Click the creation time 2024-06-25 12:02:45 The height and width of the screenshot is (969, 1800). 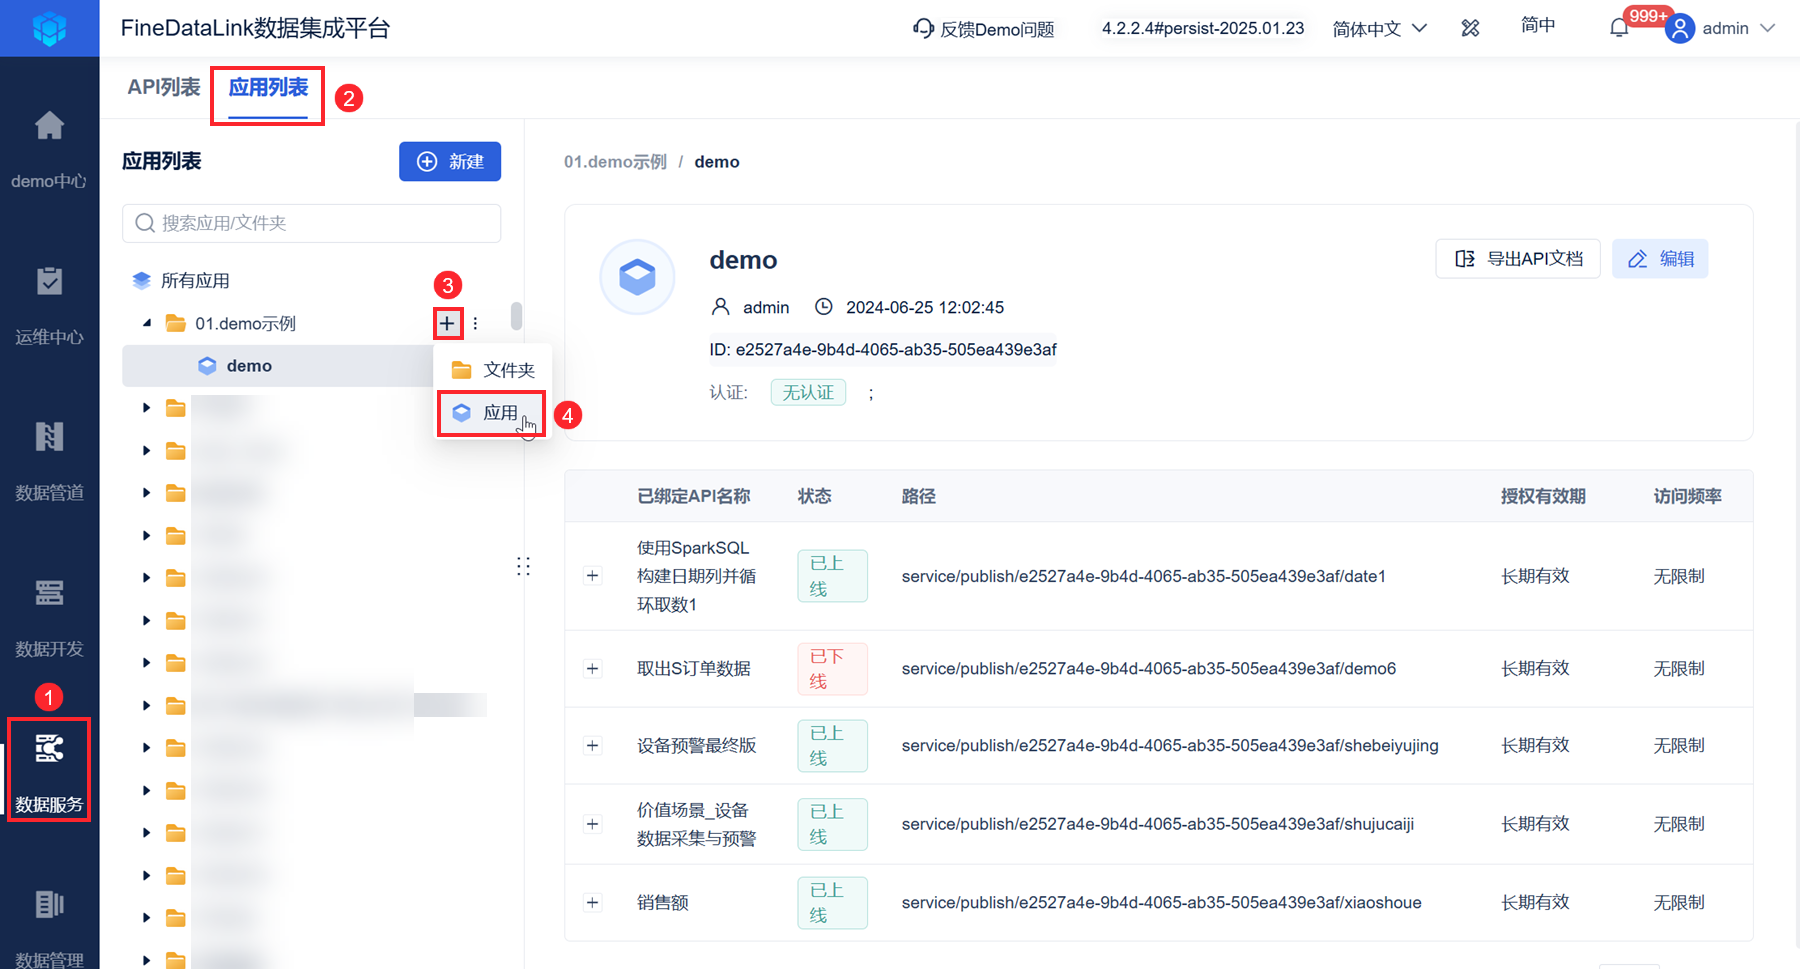coord(925,307)
